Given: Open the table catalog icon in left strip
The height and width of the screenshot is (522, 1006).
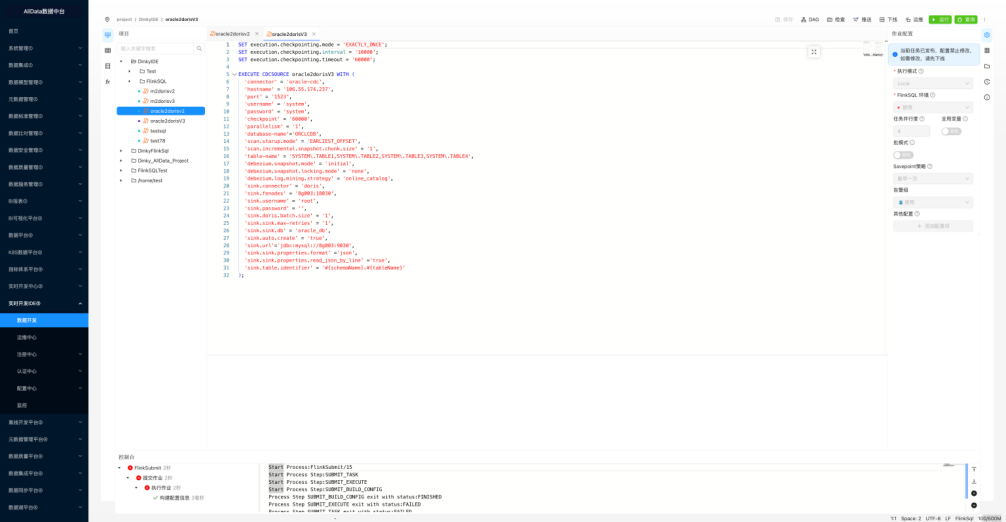Looking at the screenshot, I should point(108,50).
